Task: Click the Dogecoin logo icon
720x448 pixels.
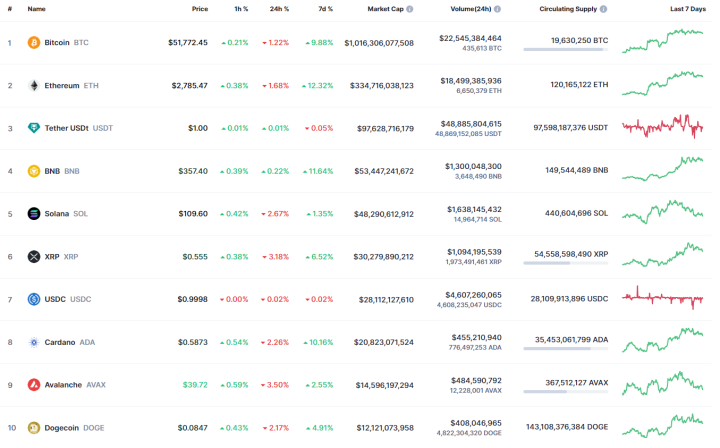Action: coord(34,428)
